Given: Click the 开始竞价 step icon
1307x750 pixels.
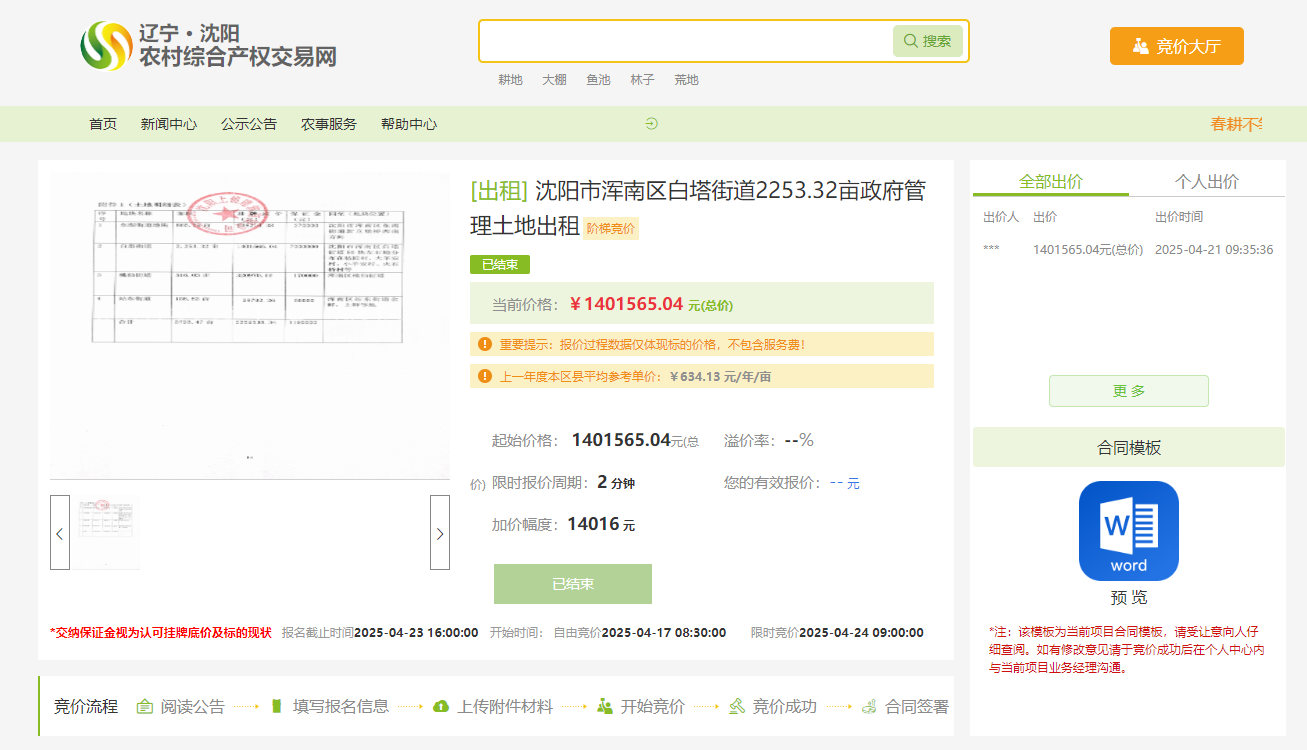Looking at the screenshot, I should click(602, 706).
